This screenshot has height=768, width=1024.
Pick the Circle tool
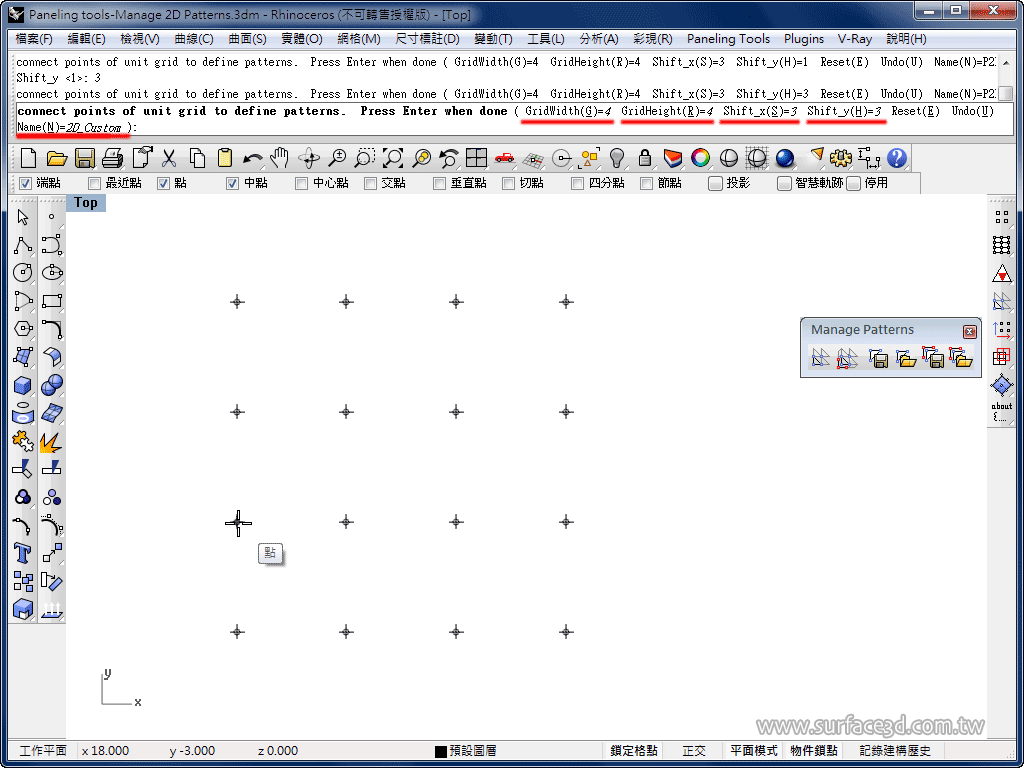tap(23, 272)
